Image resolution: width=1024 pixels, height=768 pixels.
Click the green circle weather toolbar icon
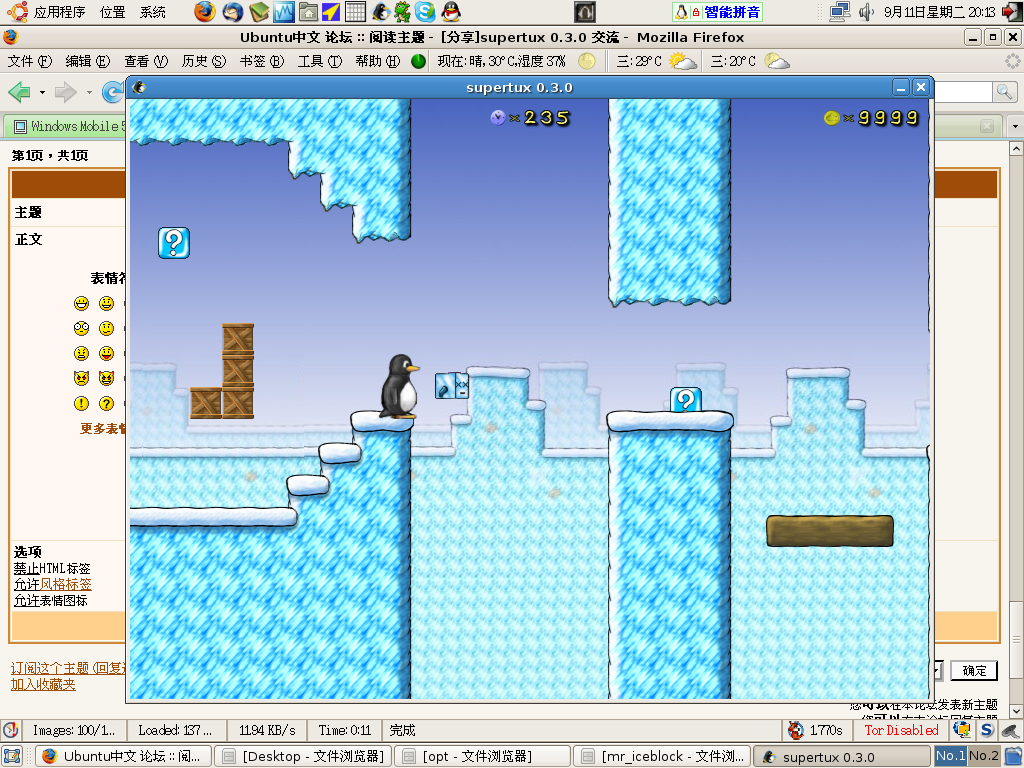419,61
